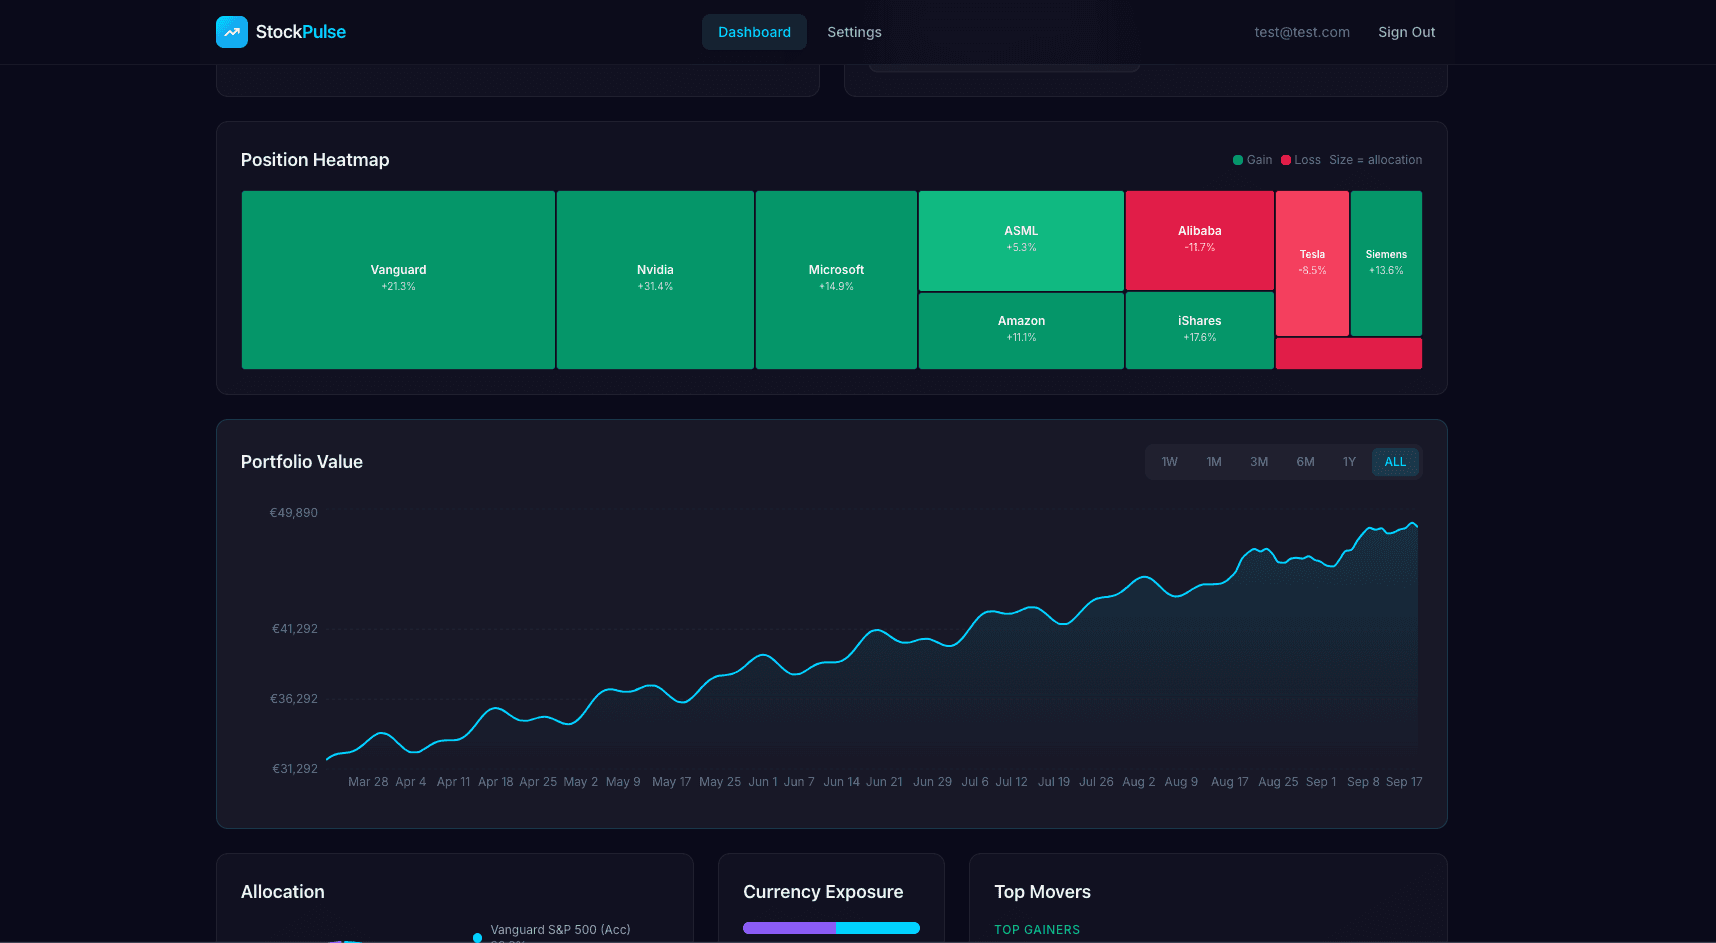Click the Siemens heatmap tile
1716x943 pixels.
(x=1386, y=263)
